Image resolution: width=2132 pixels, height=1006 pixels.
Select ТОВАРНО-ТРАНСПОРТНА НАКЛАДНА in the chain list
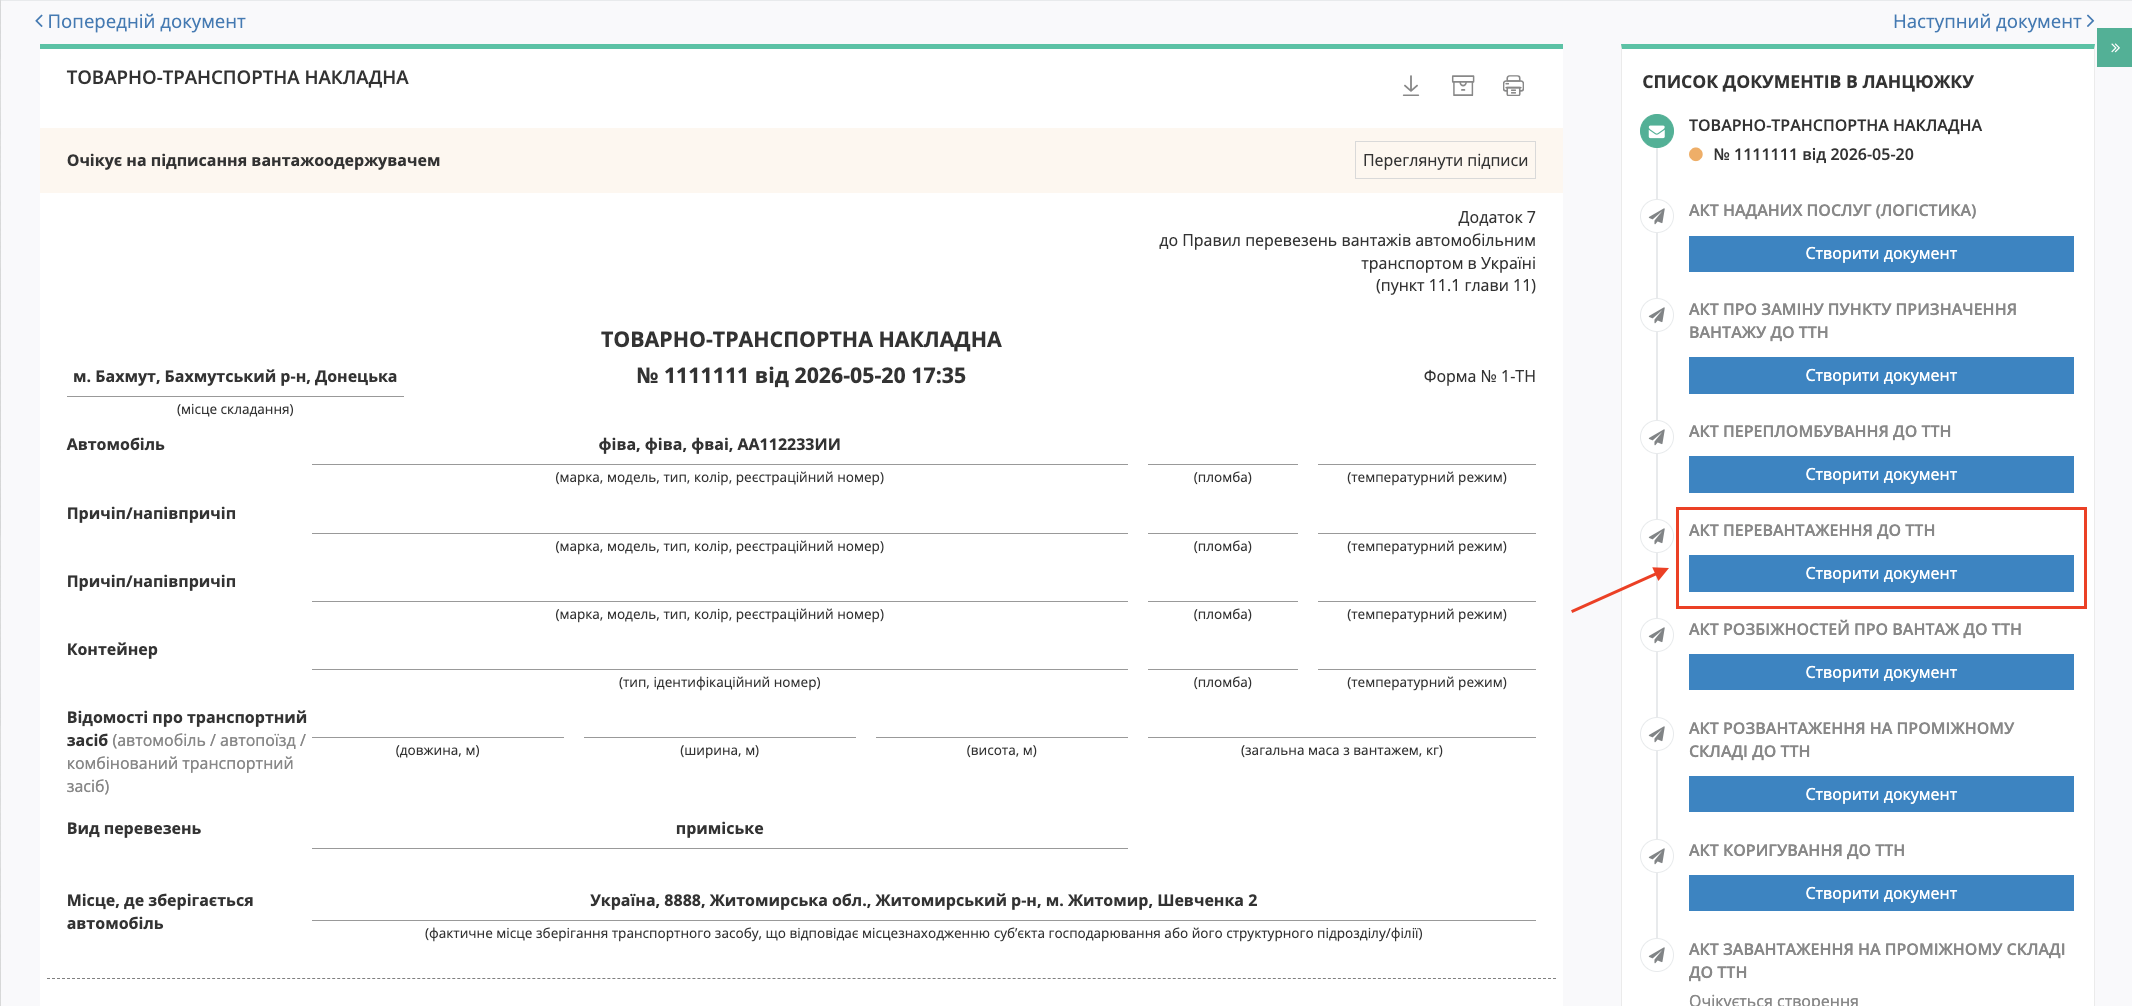[1835, 125]
